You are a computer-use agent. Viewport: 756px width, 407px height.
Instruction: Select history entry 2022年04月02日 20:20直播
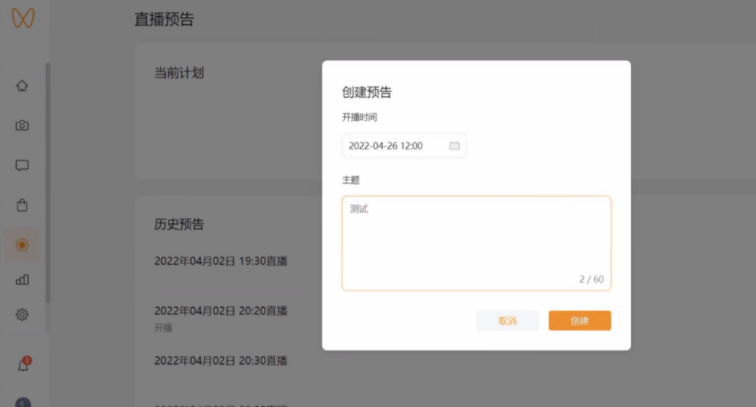click(x=221, y=311)
